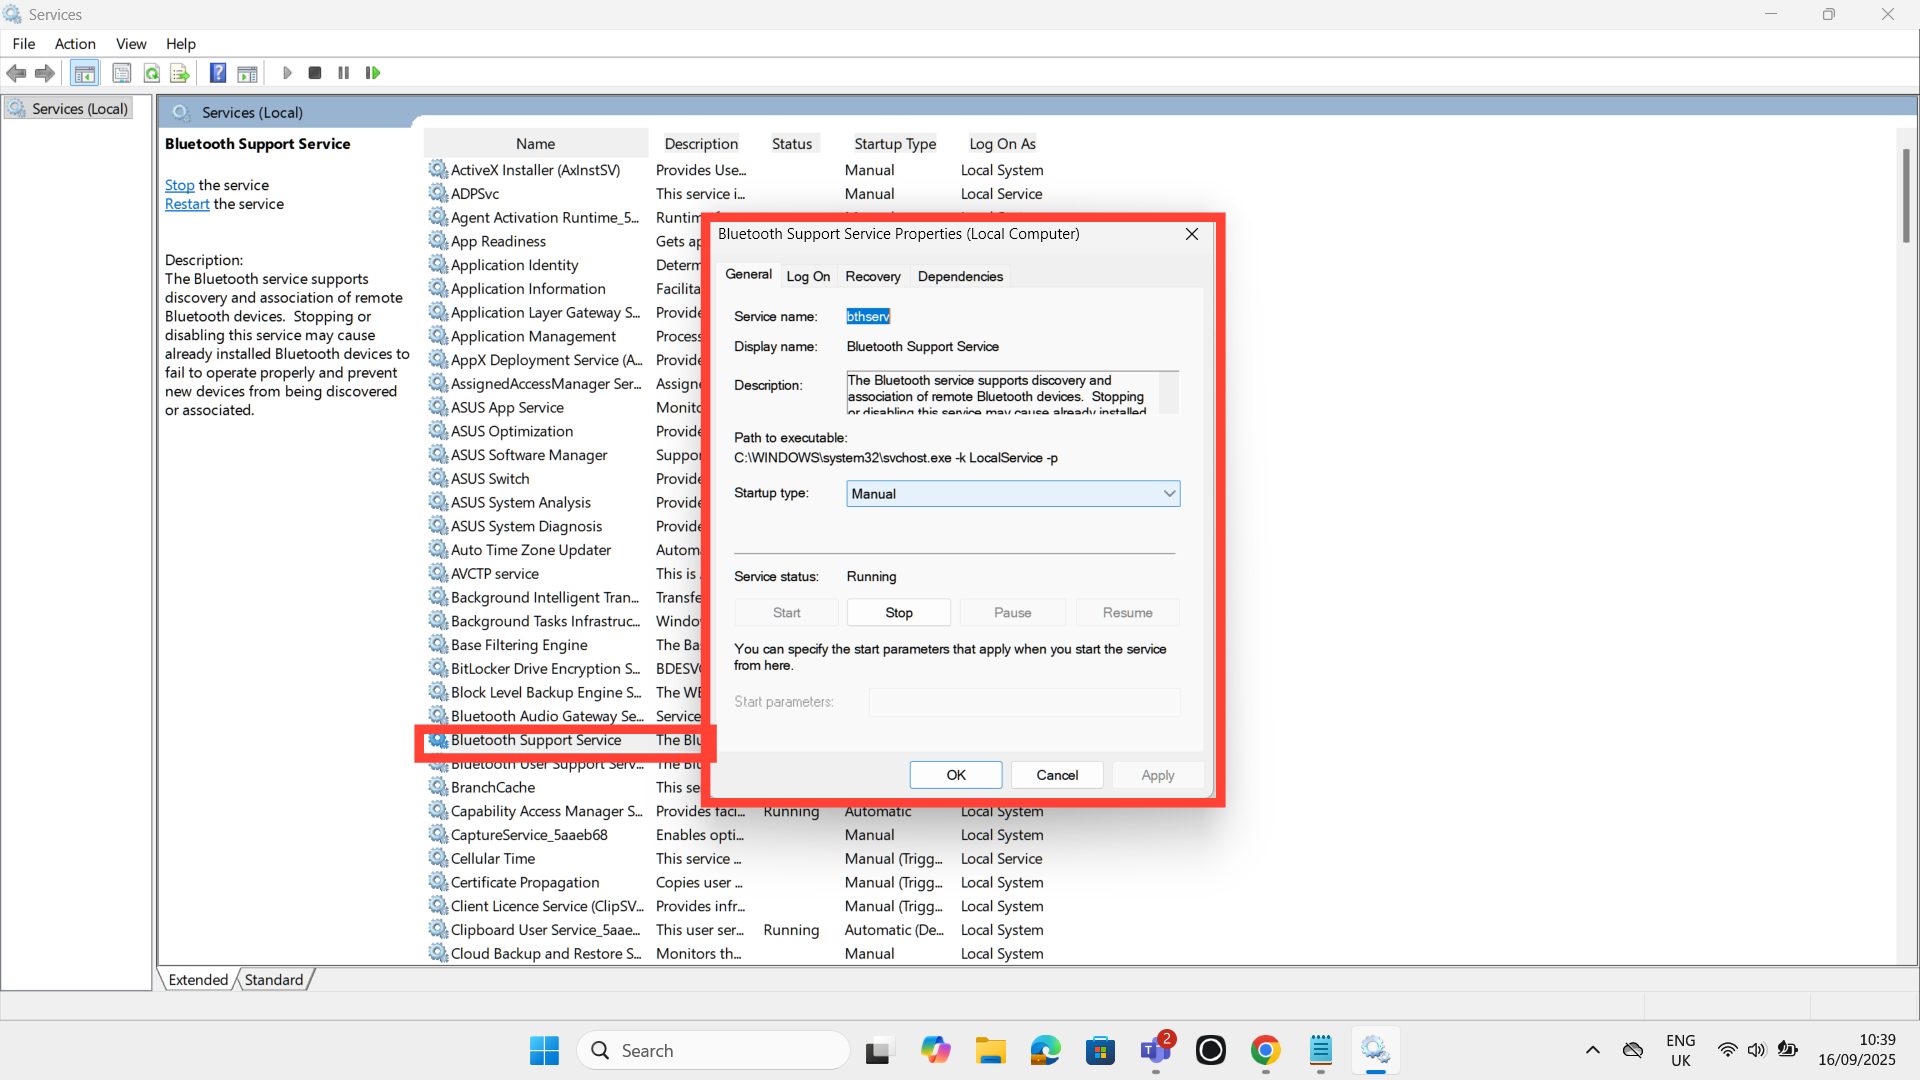Select Services (Local) tree node
Image resolution: width=1920 pixels, height=1080 pixels.
pyautogui.click(x=78, y=109)
